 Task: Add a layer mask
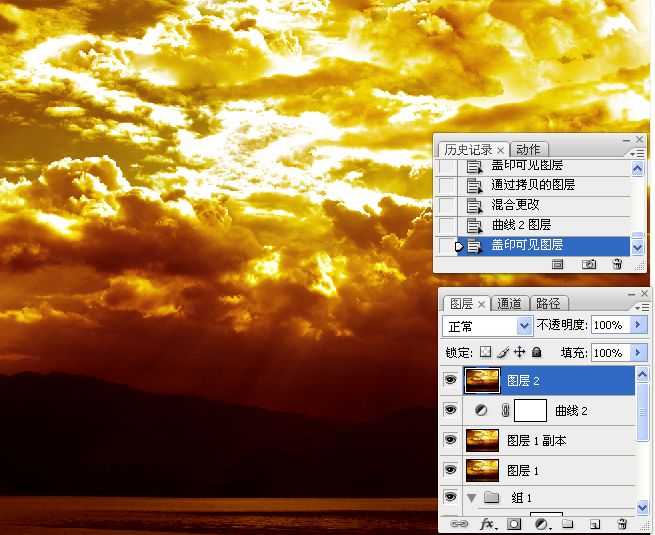pos(514,524)
